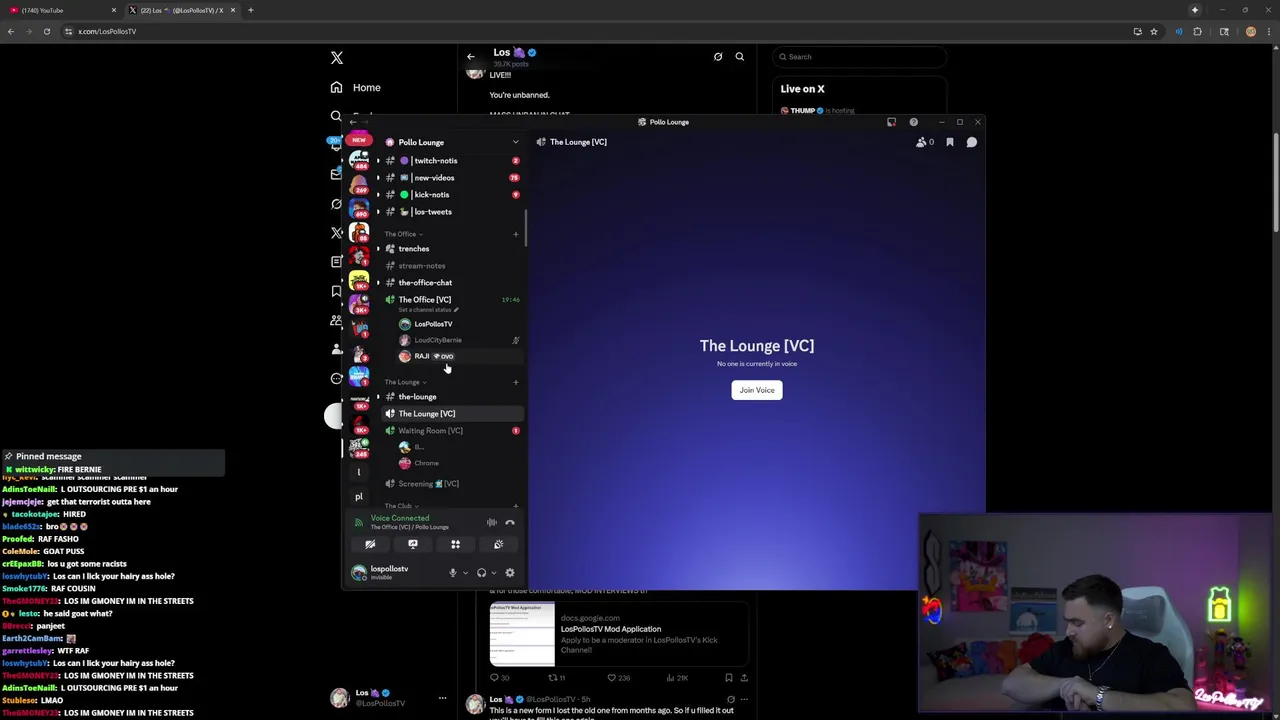Click Join Voice button
This screenshot has width=1280, height=720.
tap(757, 390)
